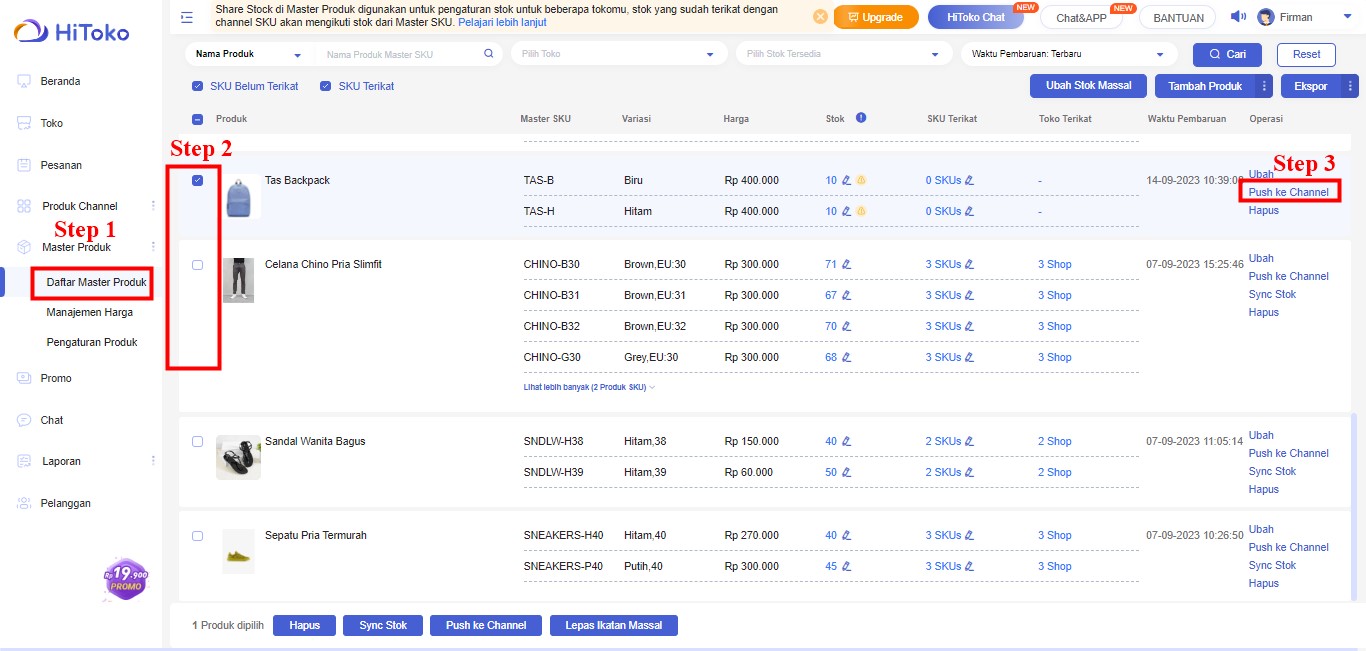1366x651 pixels.
Task: Edit stock for SNDLW-H39 with the pencil icon
Action: pos(846,473)
